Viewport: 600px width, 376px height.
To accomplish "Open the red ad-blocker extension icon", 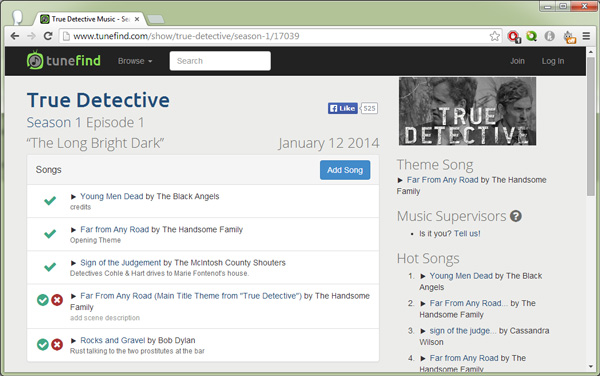I will coord(514,36).
